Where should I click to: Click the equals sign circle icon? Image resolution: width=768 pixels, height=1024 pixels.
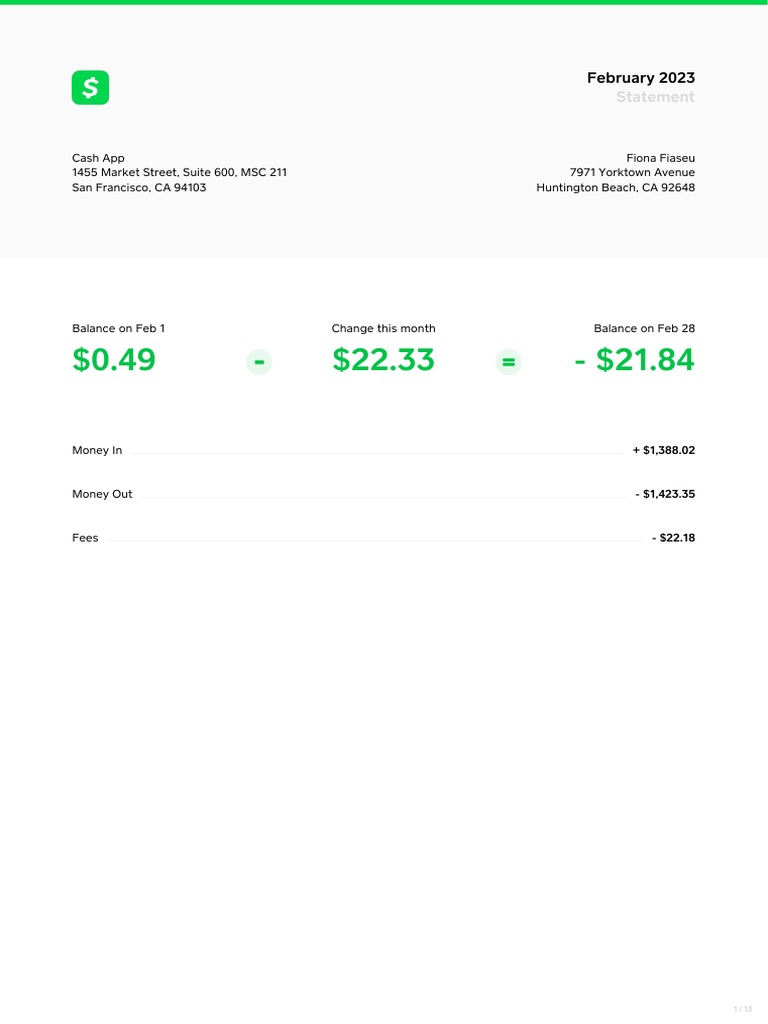click(x=509, y=362)
